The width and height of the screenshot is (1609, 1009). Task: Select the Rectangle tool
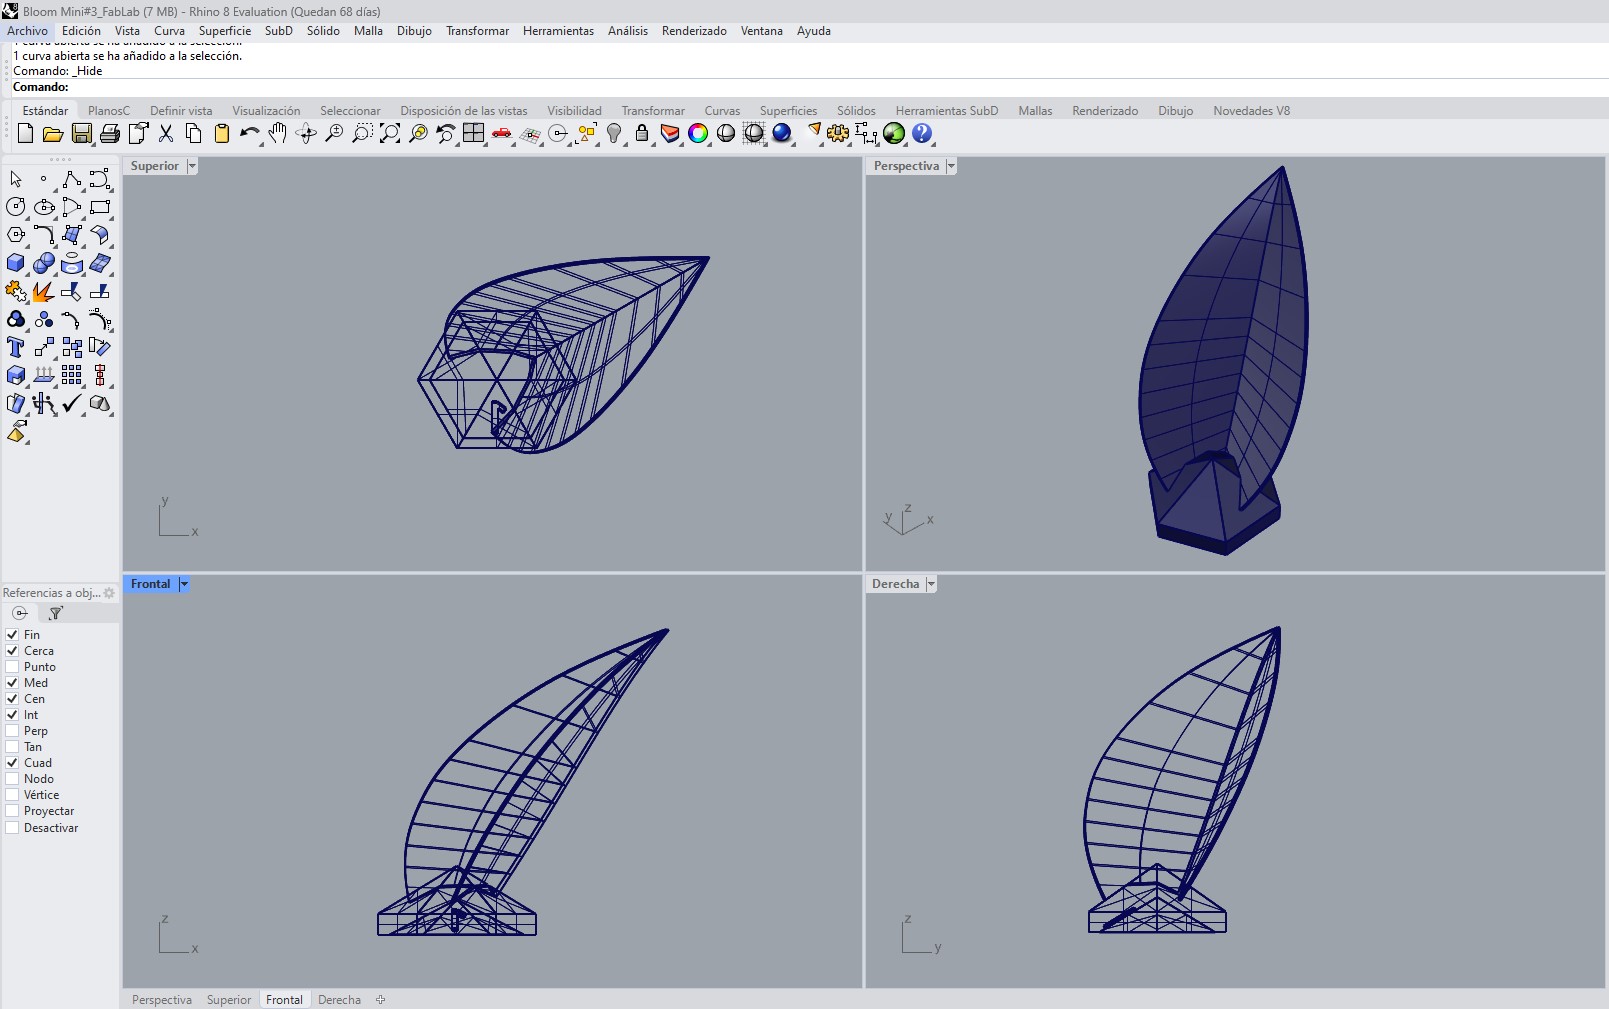[100, 207]
